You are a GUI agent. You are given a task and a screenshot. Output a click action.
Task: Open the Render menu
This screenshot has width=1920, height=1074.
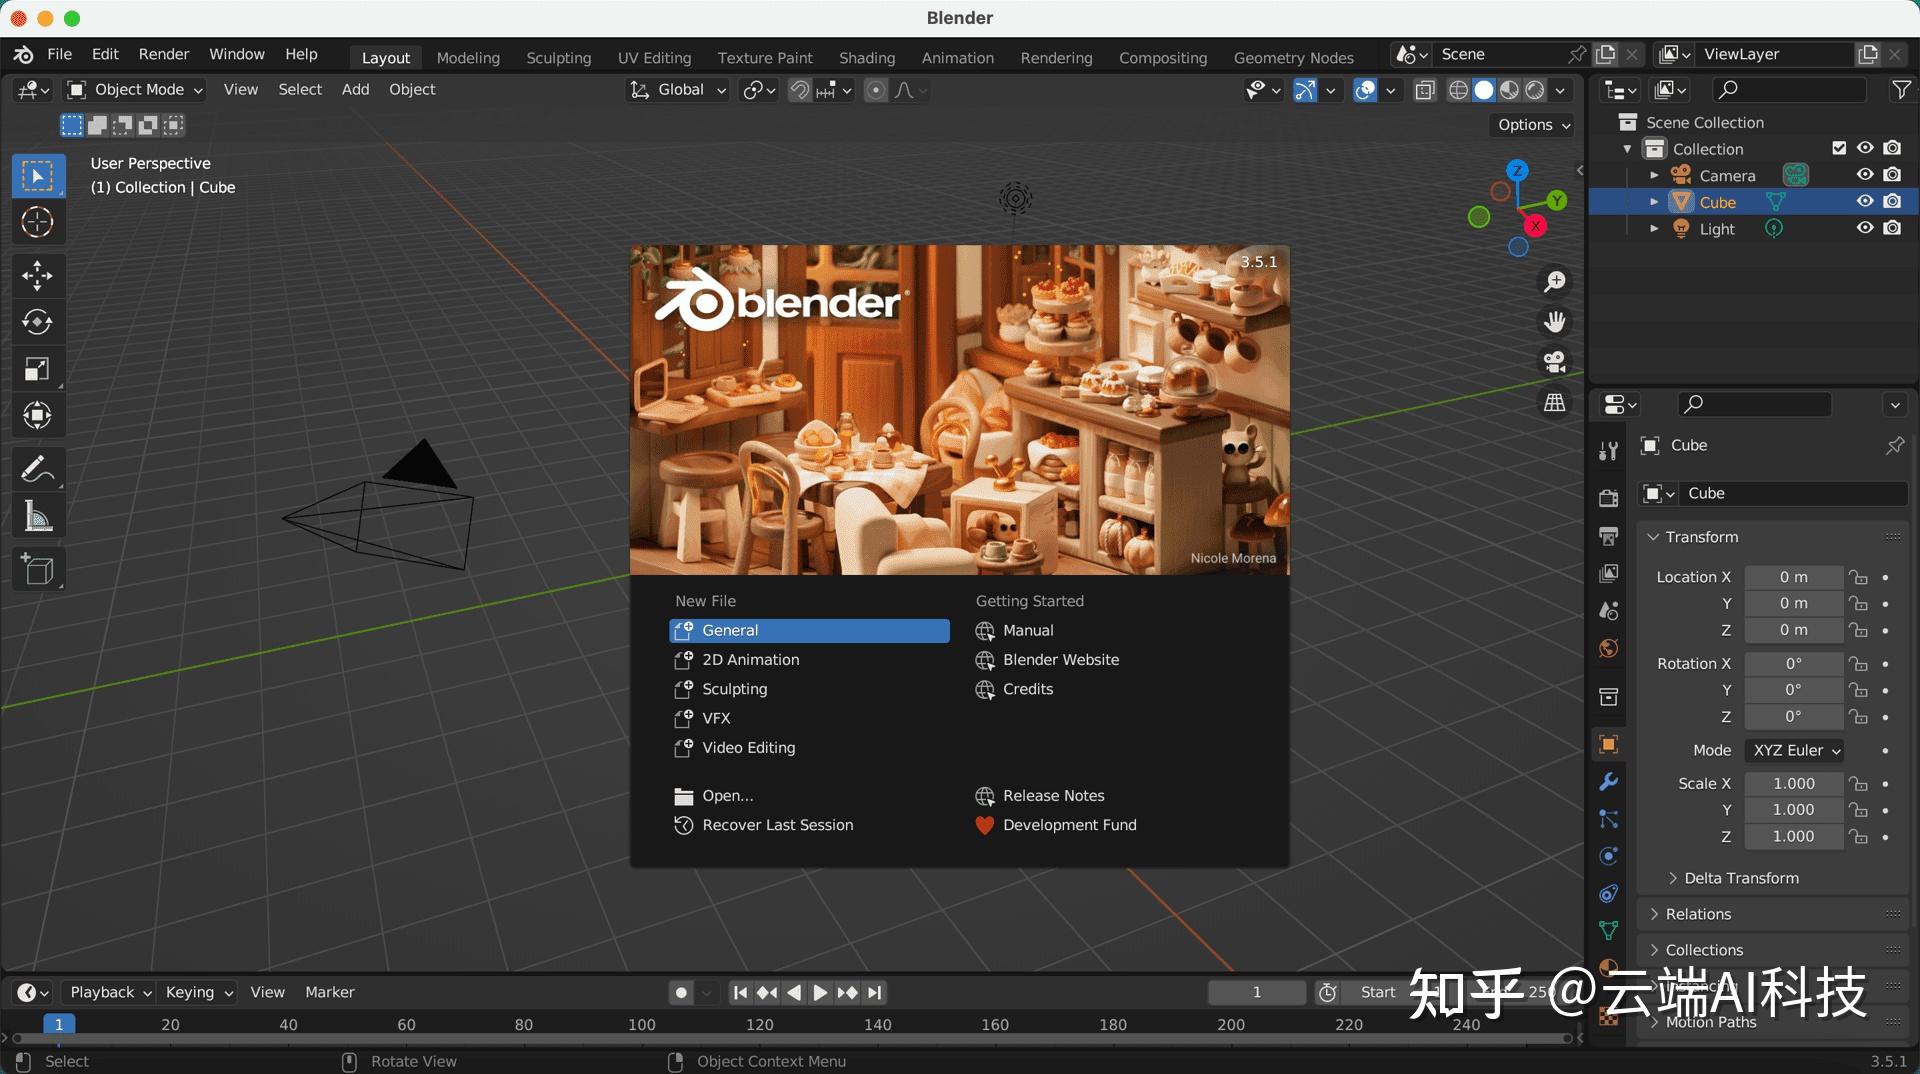162,54
